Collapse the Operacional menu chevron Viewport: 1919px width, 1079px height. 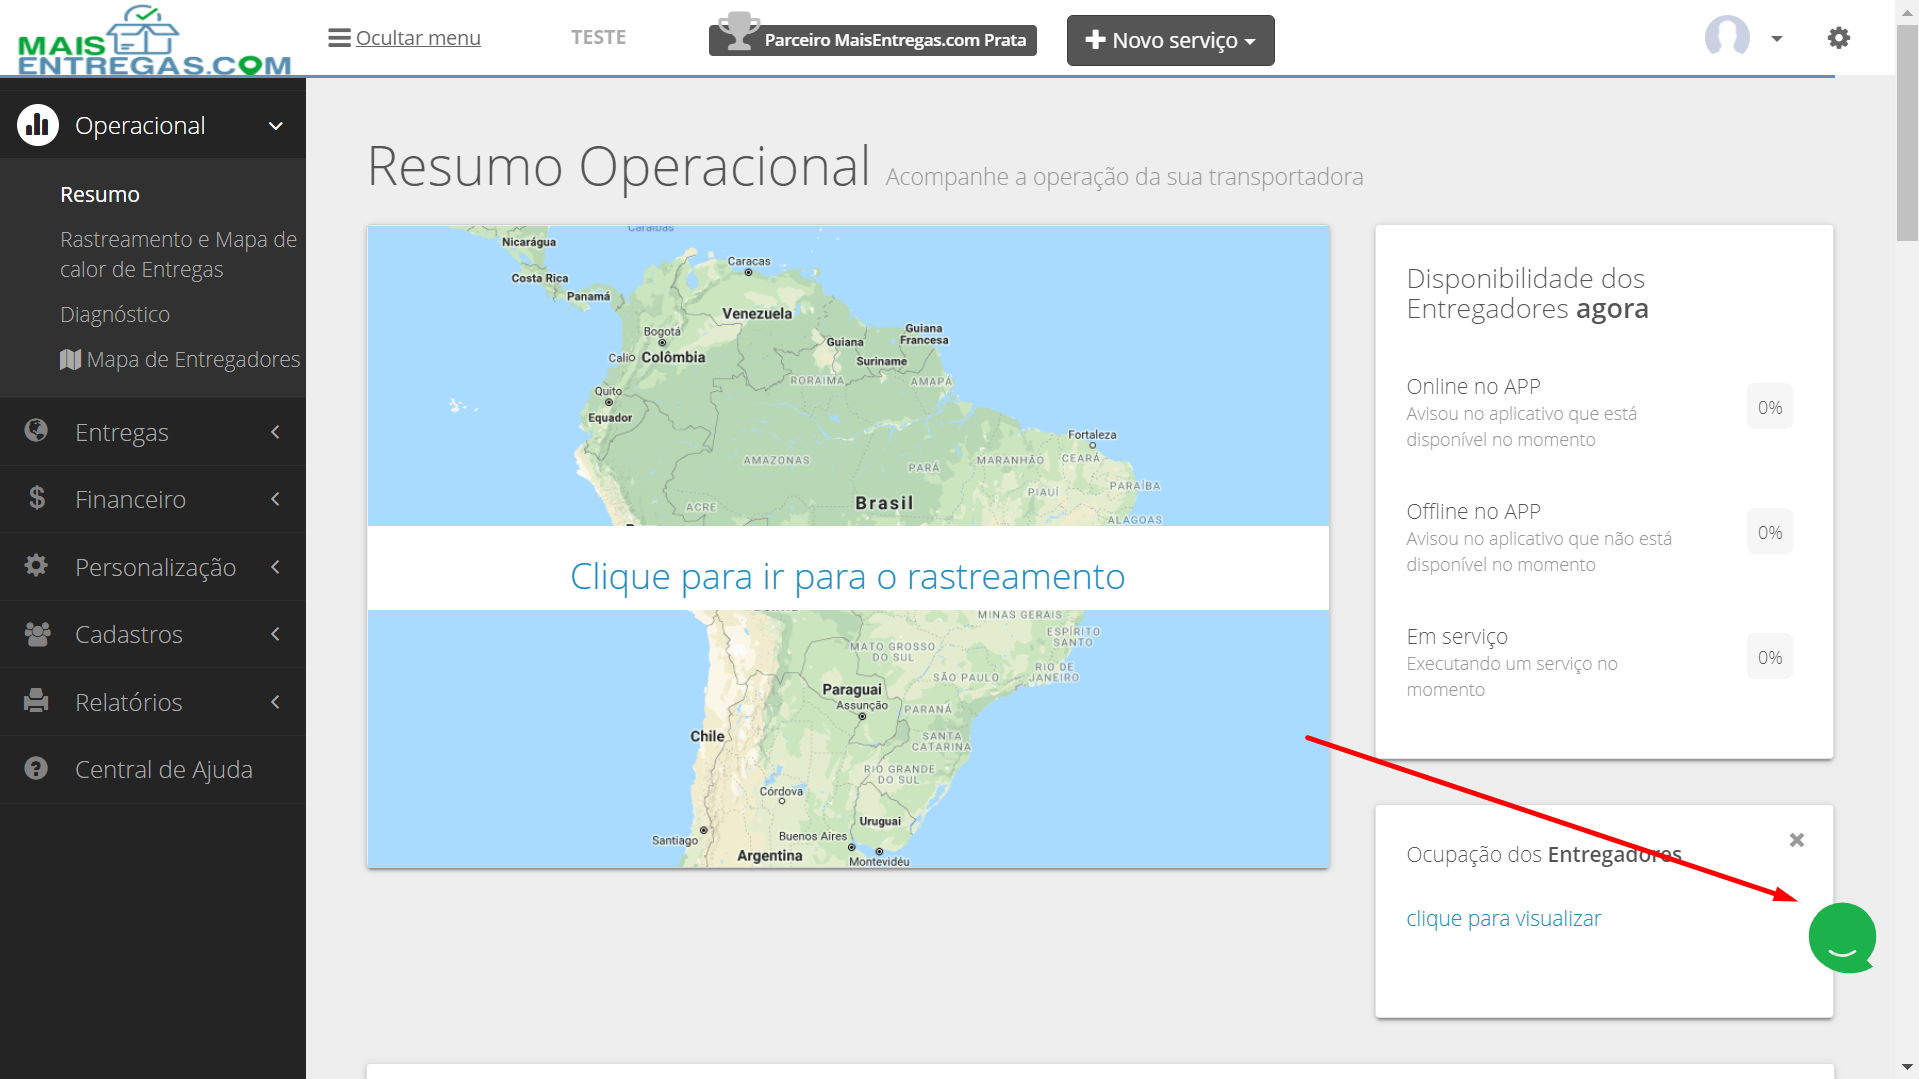[276, 126]
